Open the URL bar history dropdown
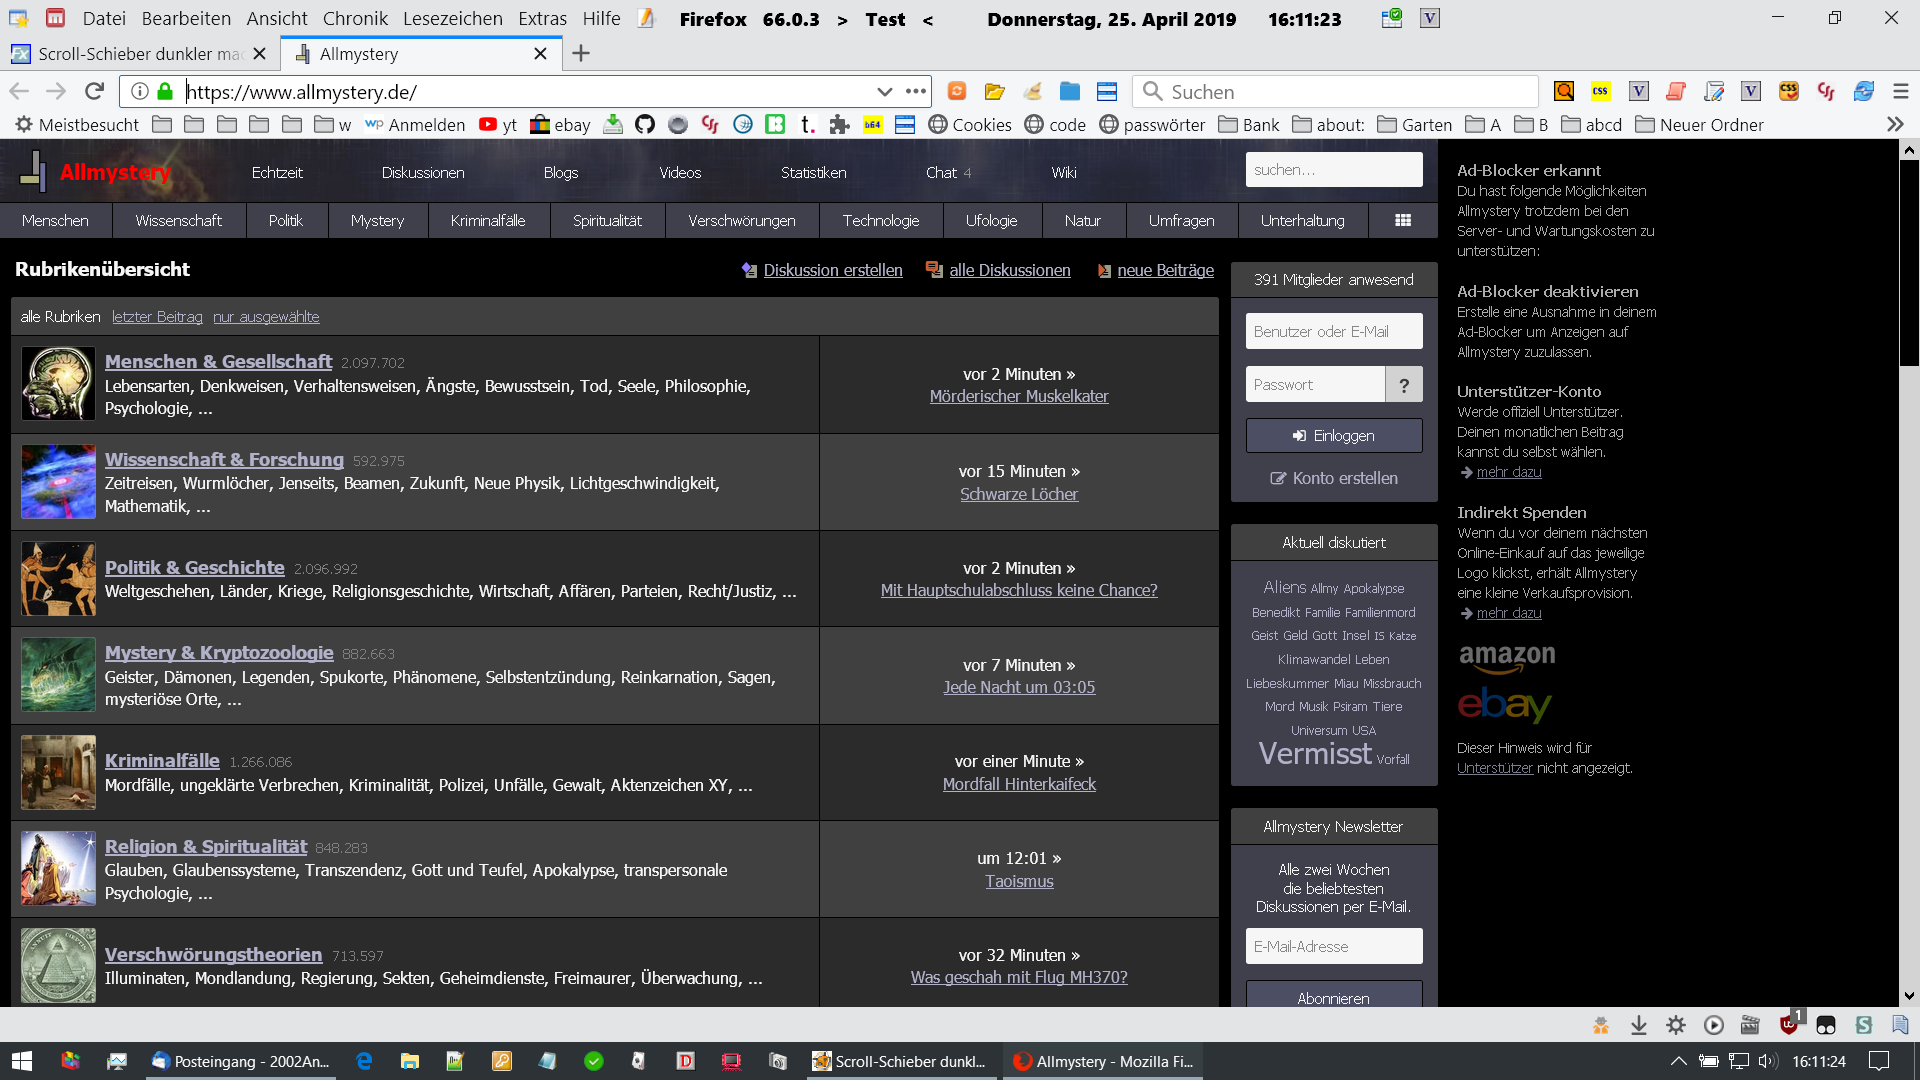The width and height of the screenshot is (1920, 1080). pyautogui.click(x=884, y=91)
